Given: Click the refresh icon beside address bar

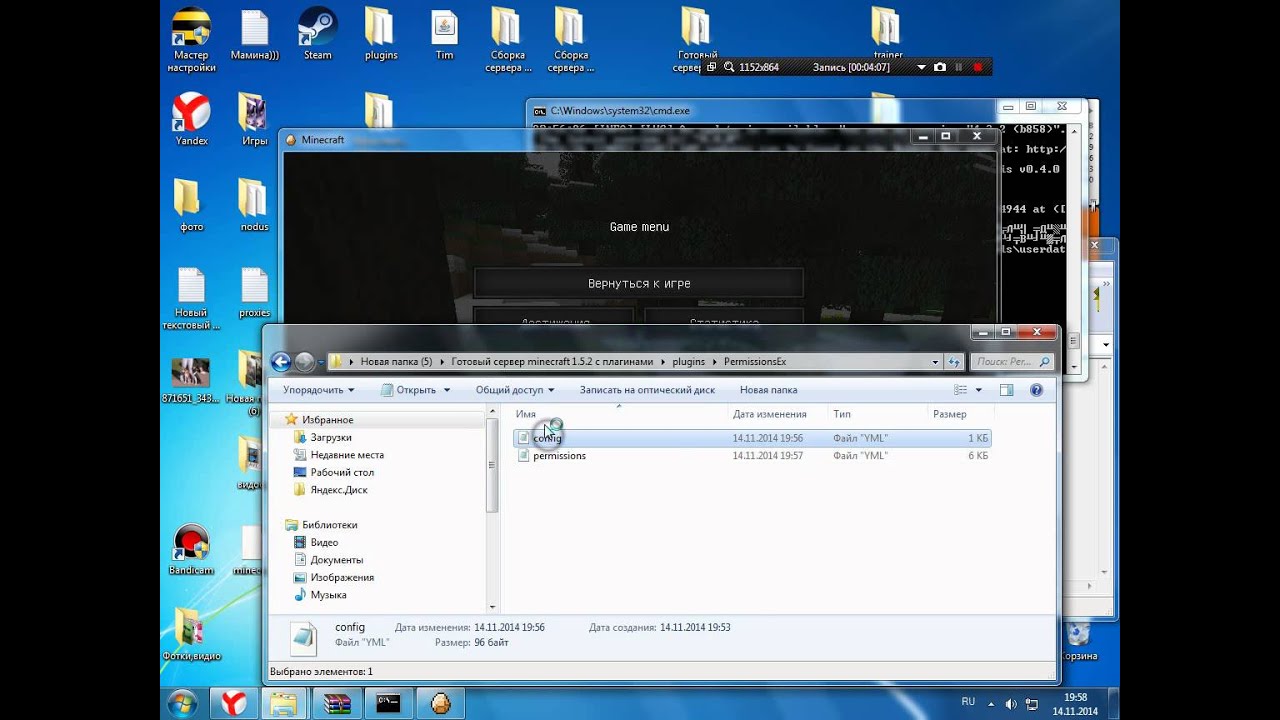Looking at the screenshot, I should click(x=955, y=362).
